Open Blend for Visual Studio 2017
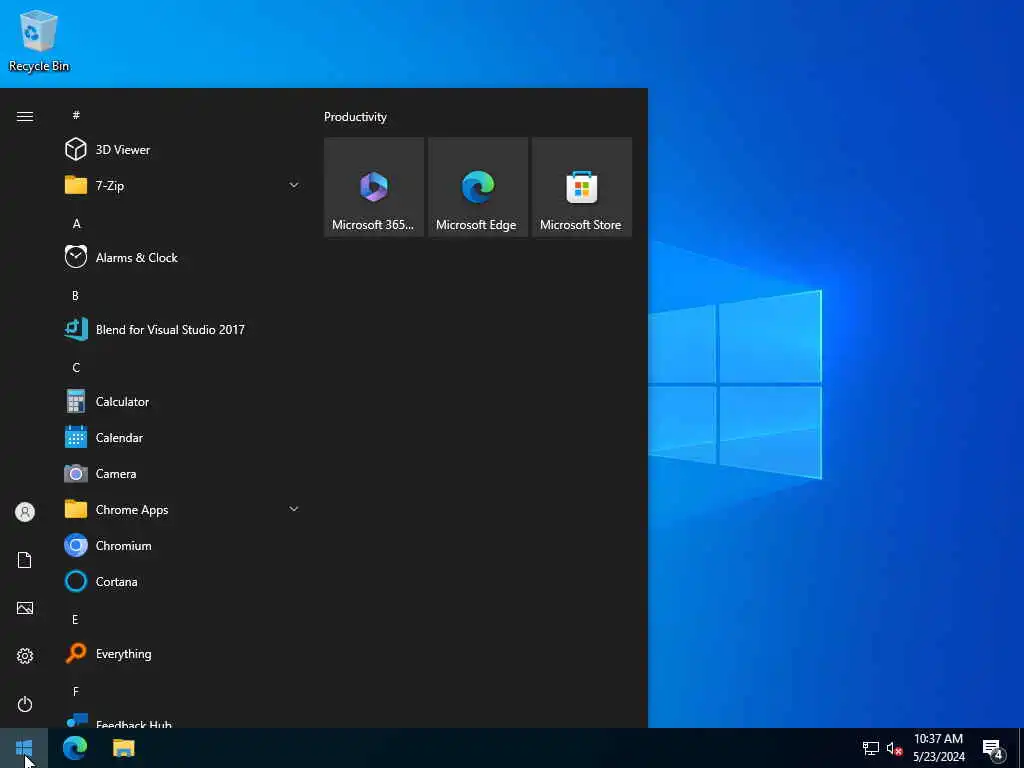This screenshot has width=1024, height=768. coord(183,329)
